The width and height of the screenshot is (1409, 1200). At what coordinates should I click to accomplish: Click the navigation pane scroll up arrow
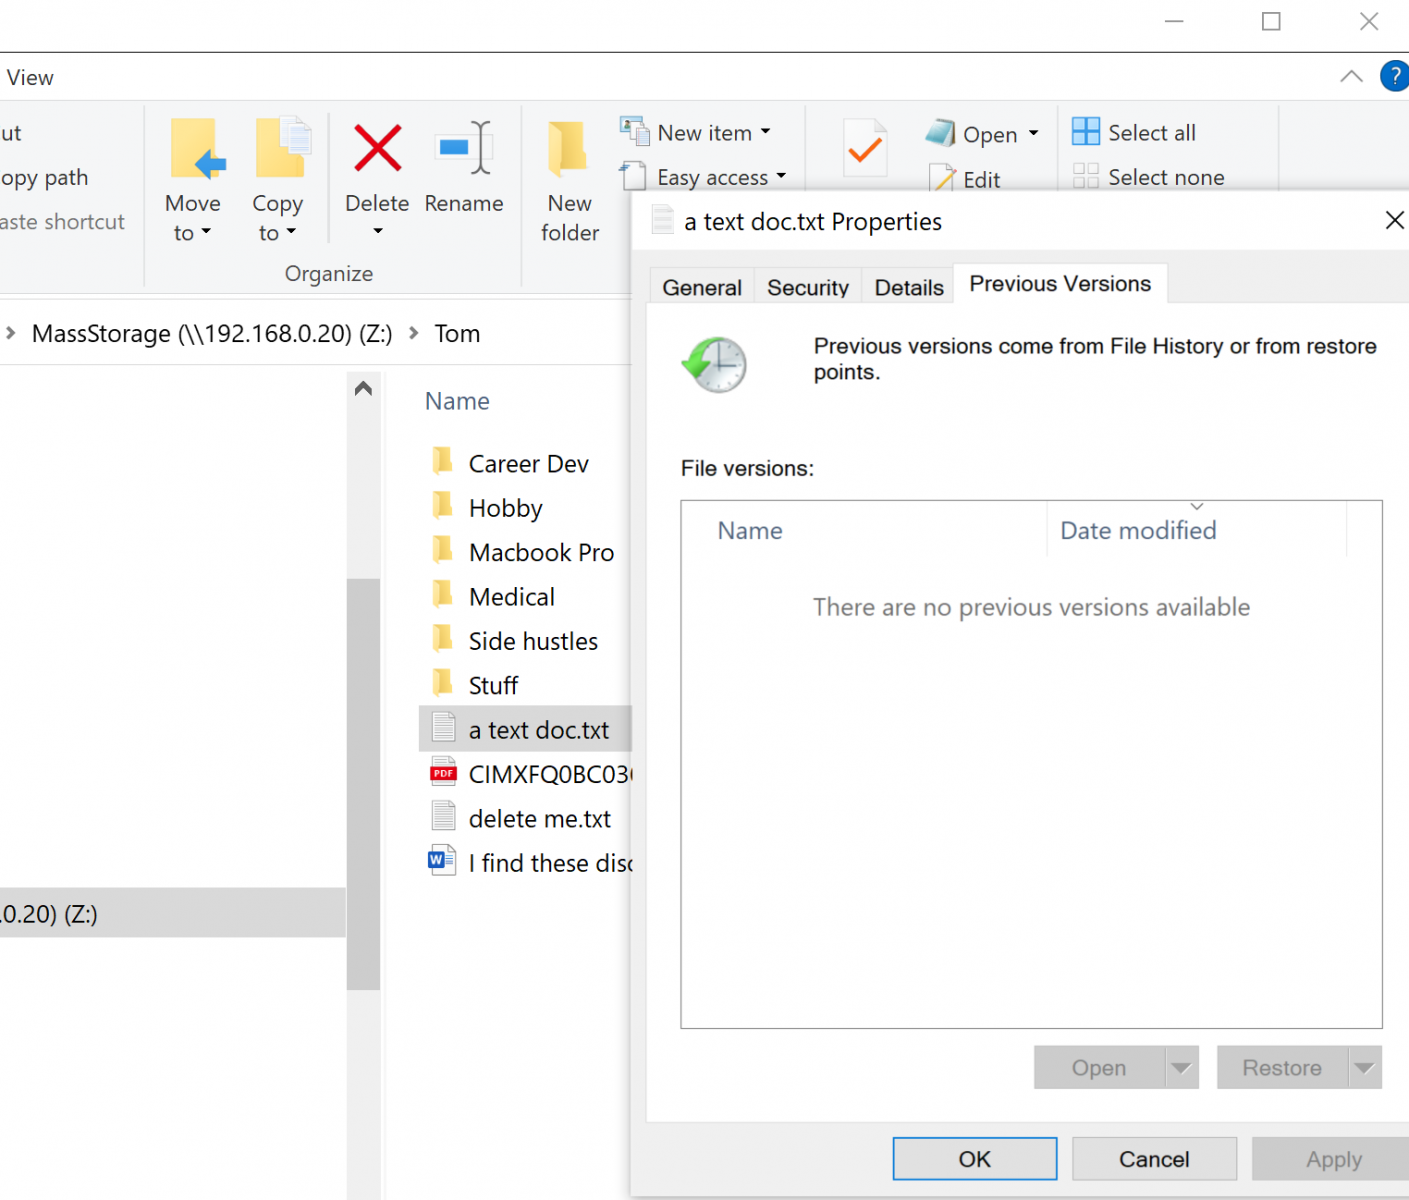coord(364,388)
